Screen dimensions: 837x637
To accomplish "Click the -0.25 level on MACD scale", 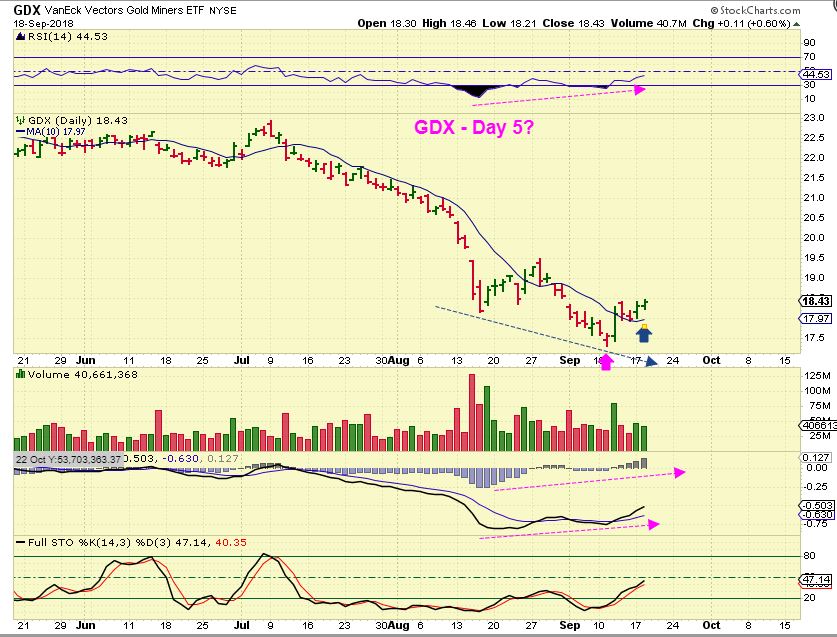I will (x=815, y=487).
